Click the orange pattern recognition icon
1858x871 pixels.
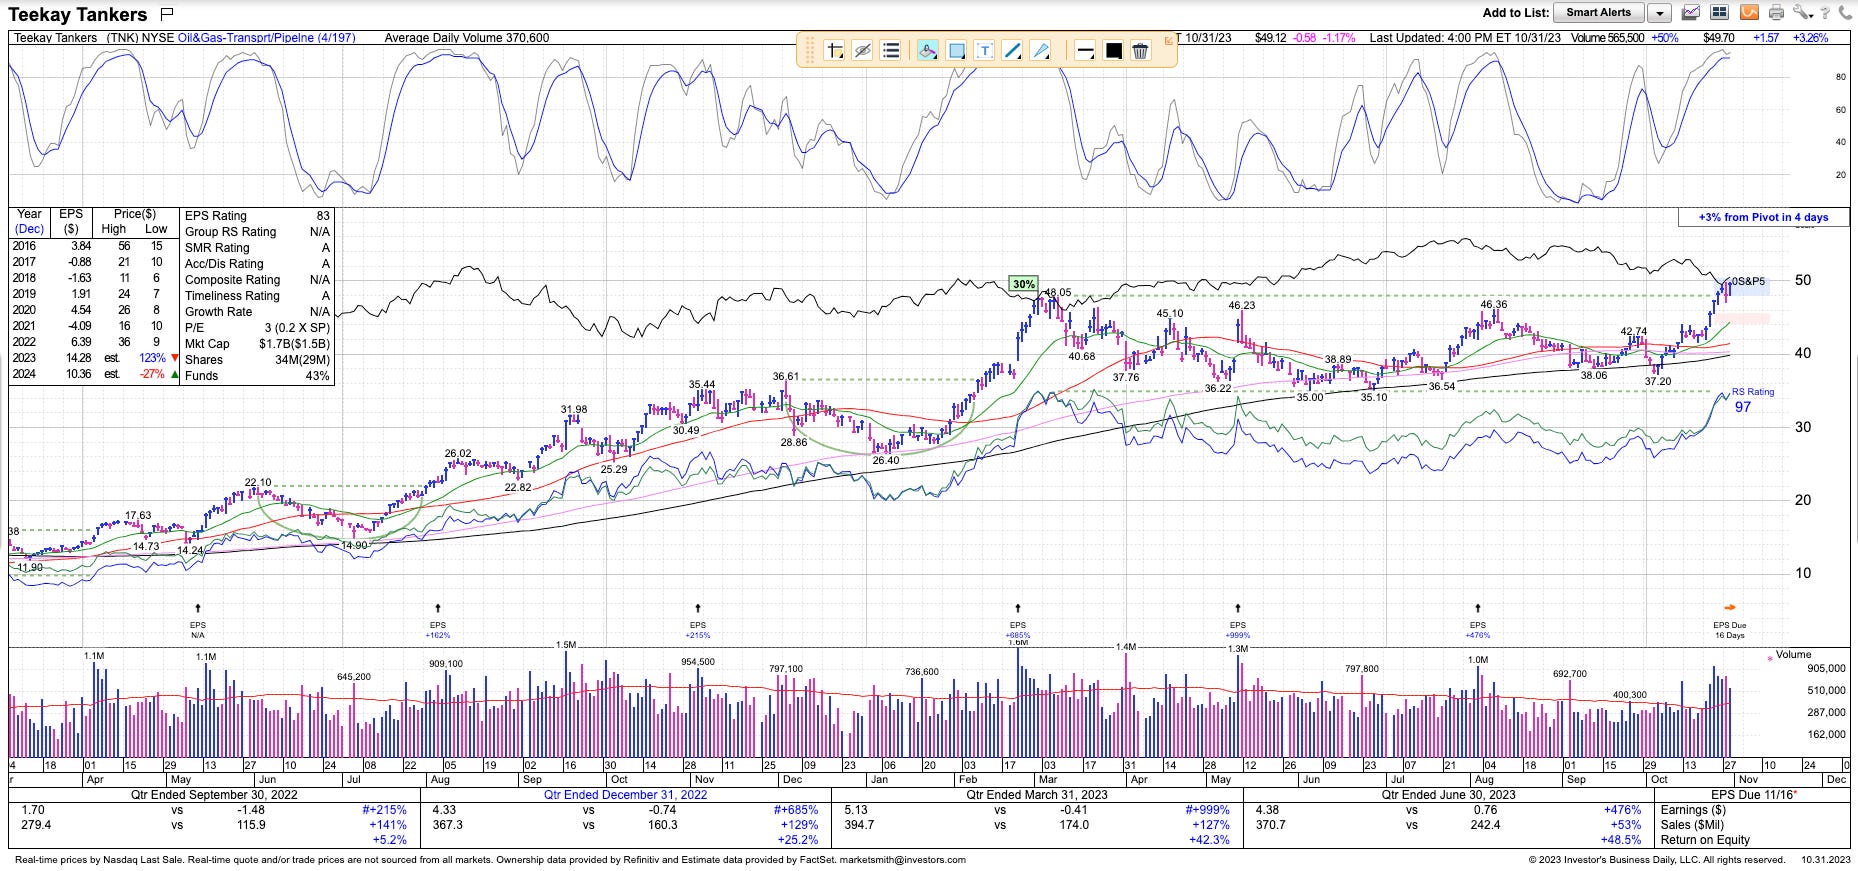1749,13
